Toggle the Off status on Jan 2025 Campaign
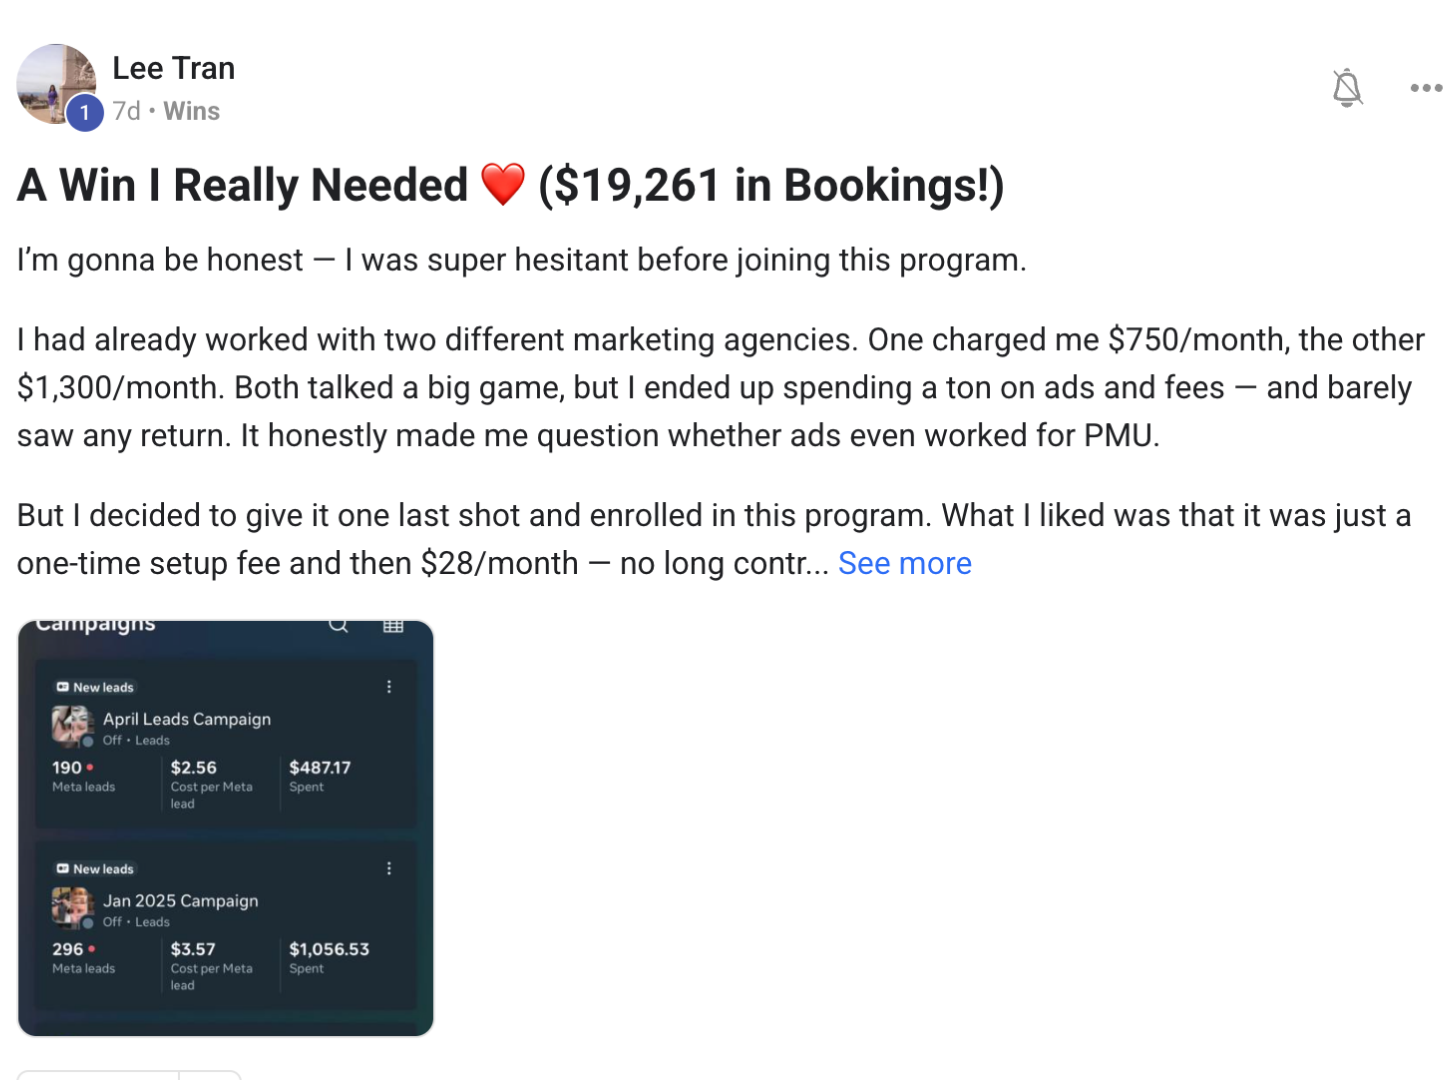Viewport: 1450px width, 1080px height. pyautogui.click(x=113, y=922)
